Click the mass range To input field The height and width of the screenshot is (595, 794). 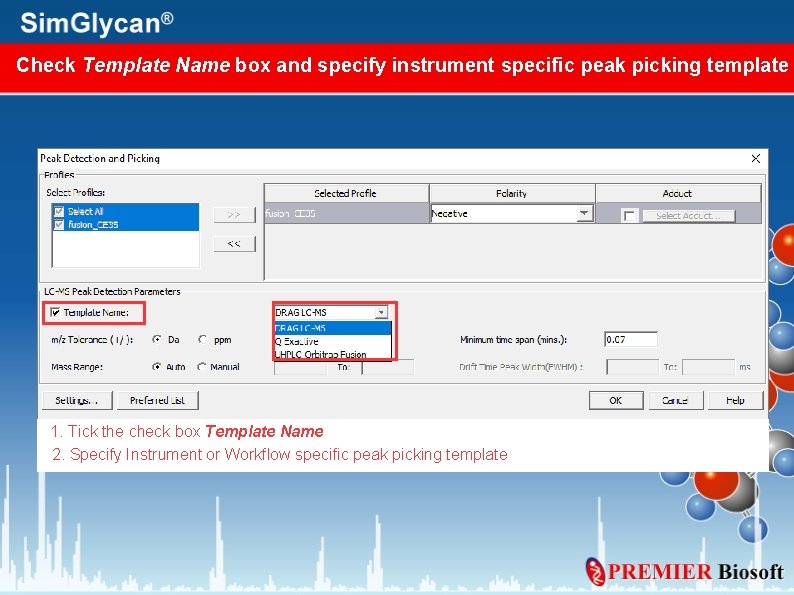click(388, 367)
